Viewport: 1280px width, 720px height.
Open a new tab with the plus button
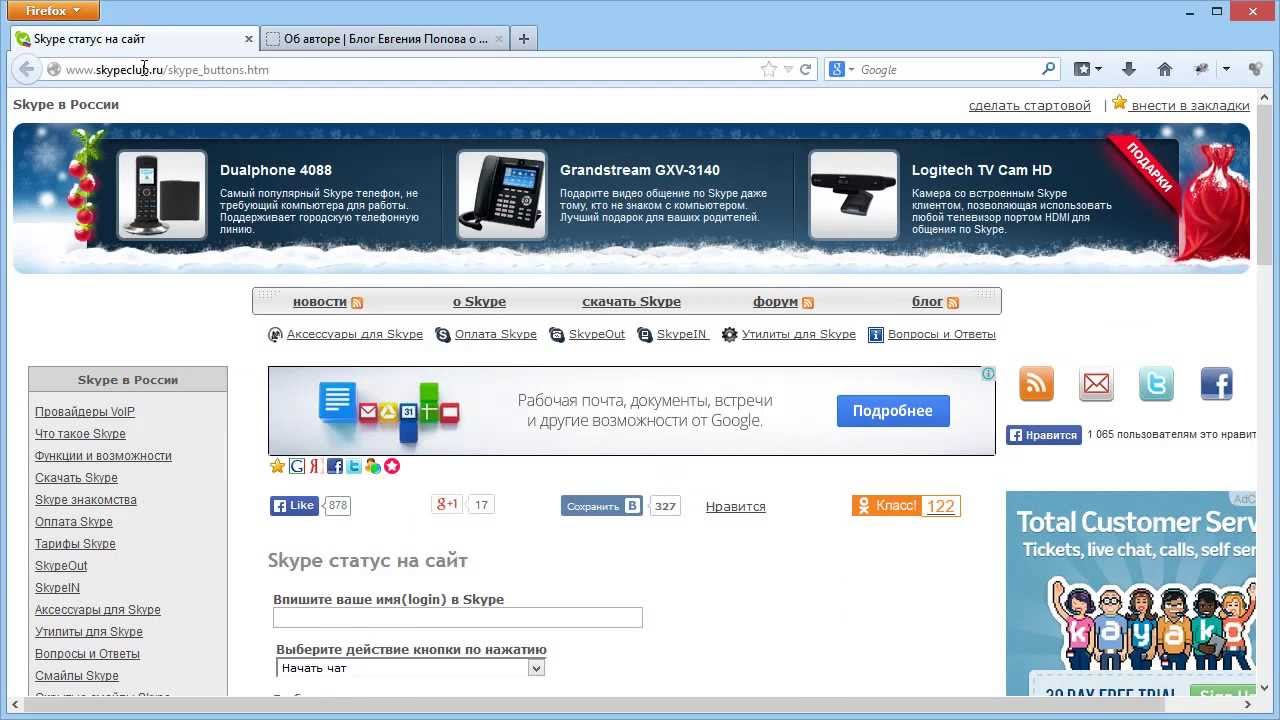pos(524,39)
